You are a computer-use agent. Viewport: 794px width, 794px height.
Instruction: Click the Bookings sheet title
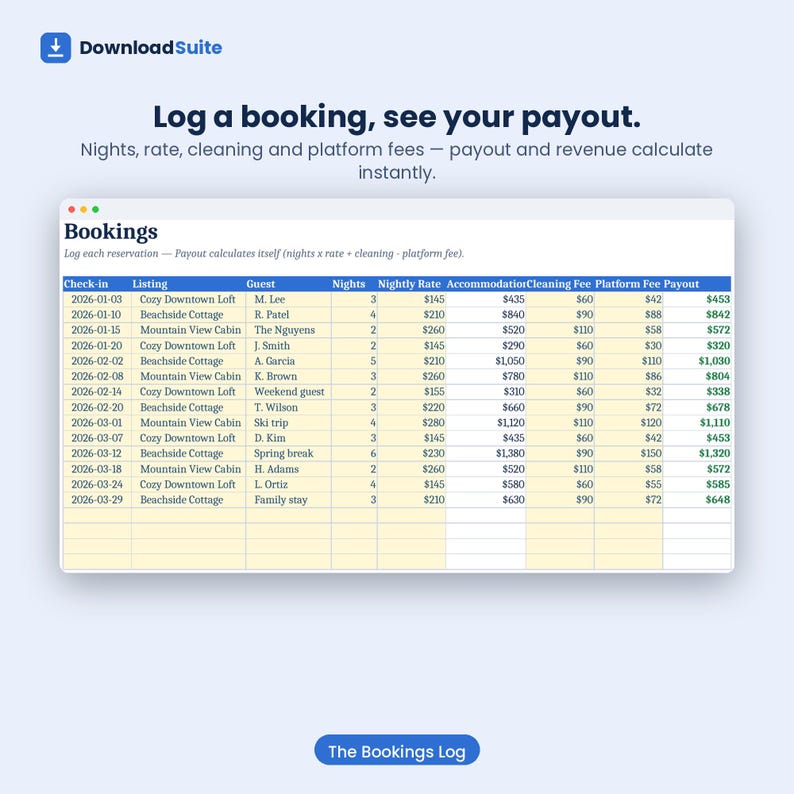111,231
